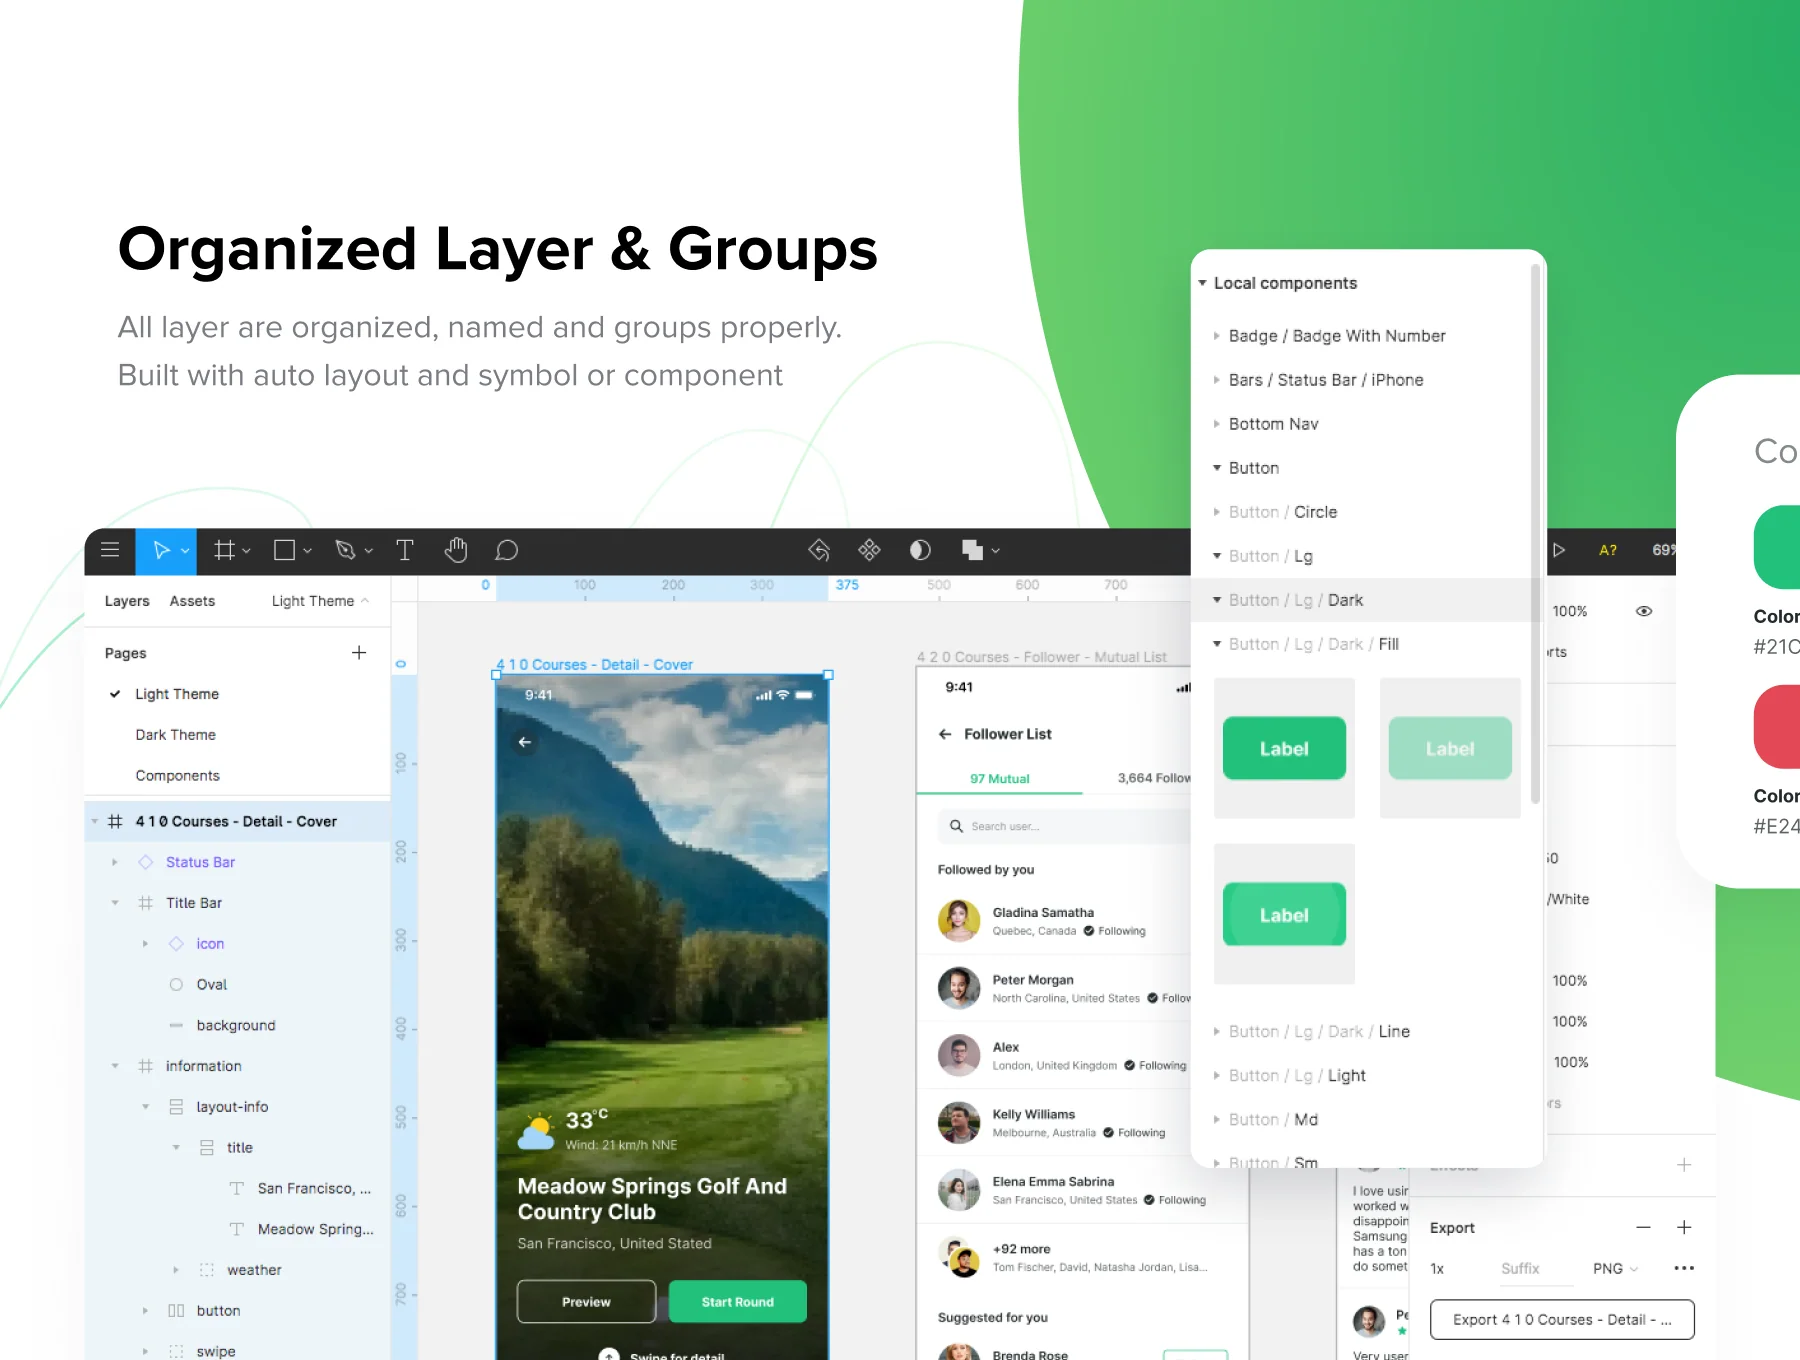Expand the weather layer group
Screen dimensions: 1800x1360
[176, 1270]
